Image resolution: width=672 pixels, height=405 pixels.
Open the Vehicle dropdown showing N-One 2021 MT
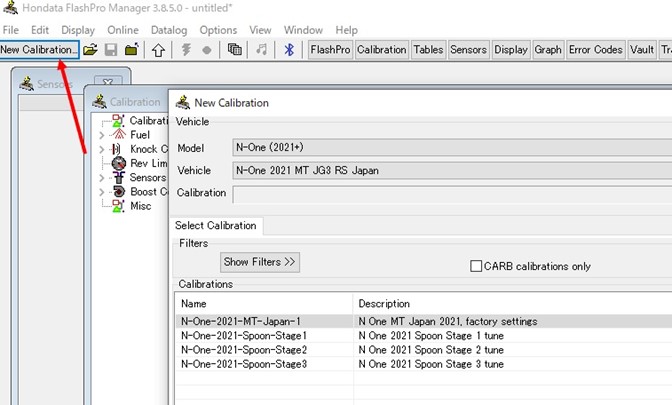point(452,171)
